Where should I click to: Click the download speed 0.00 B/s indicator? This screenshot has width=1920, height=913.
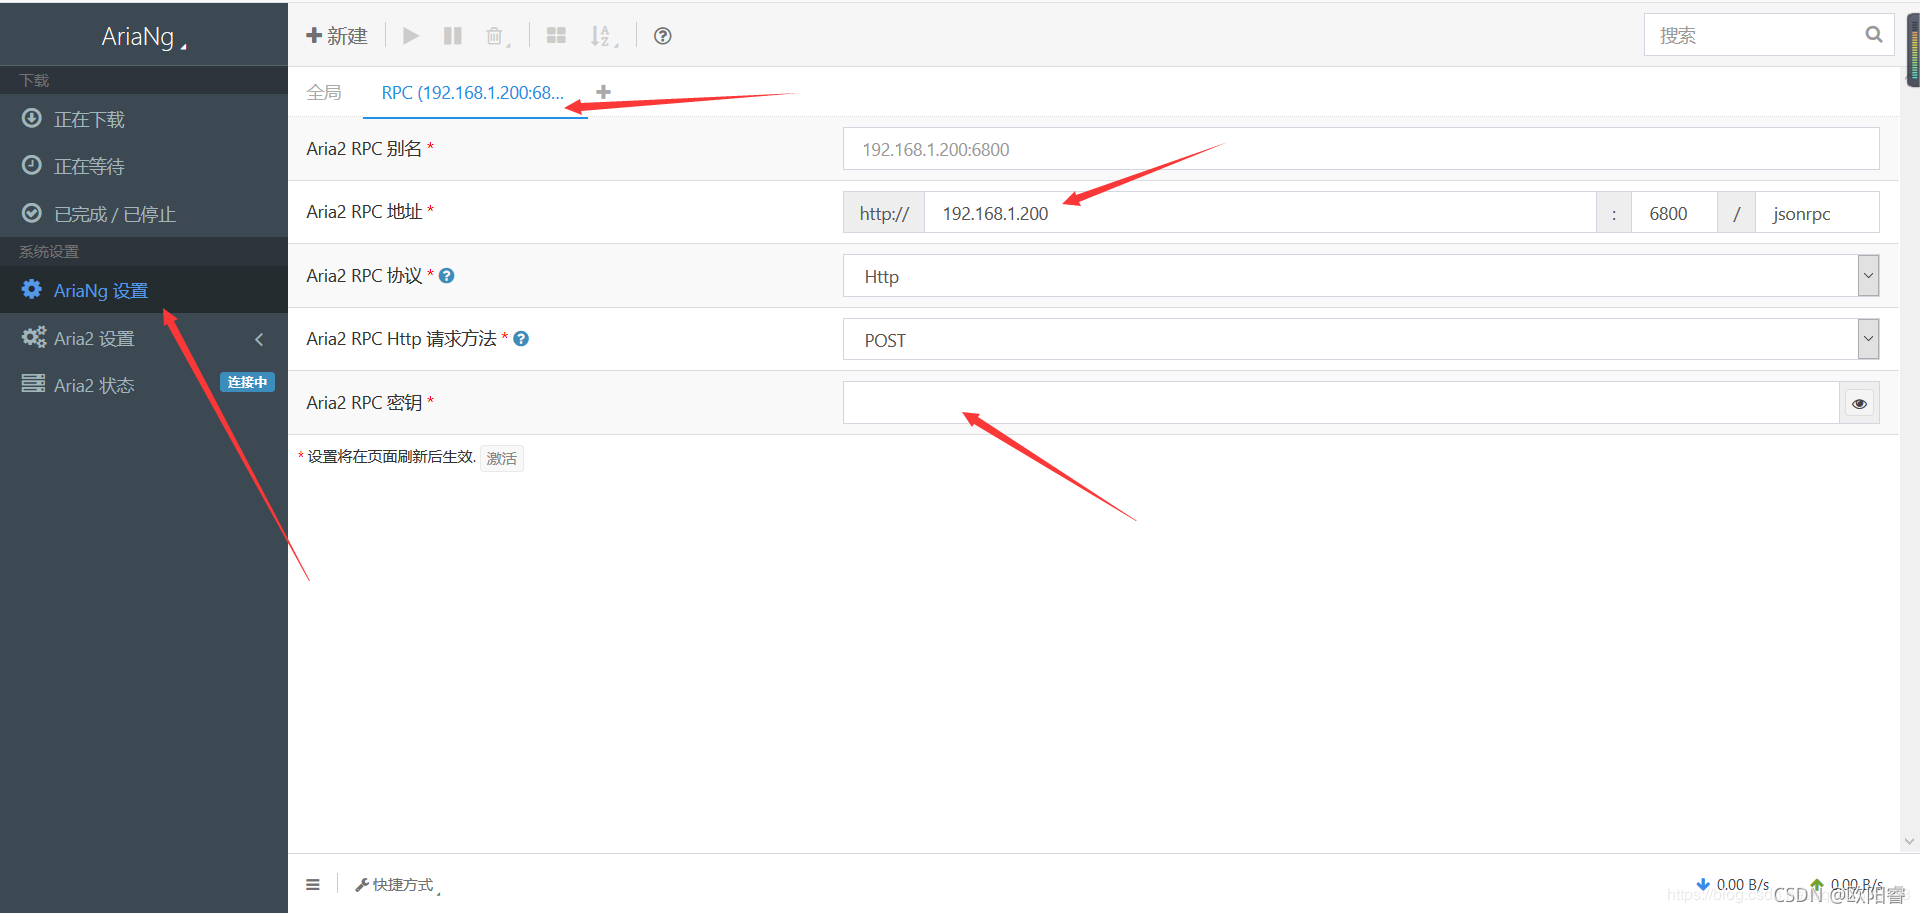[x=1733, y=884]
